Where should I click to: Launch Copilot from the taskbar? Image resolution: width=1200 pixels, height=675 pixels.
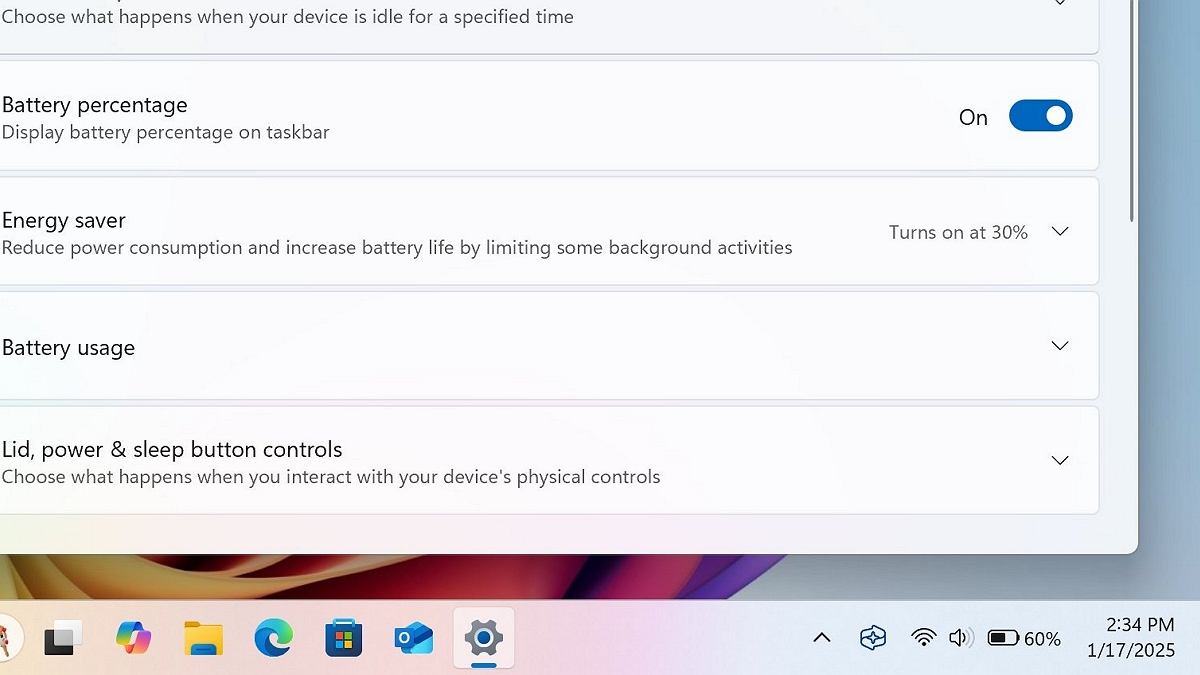point(133,637)
